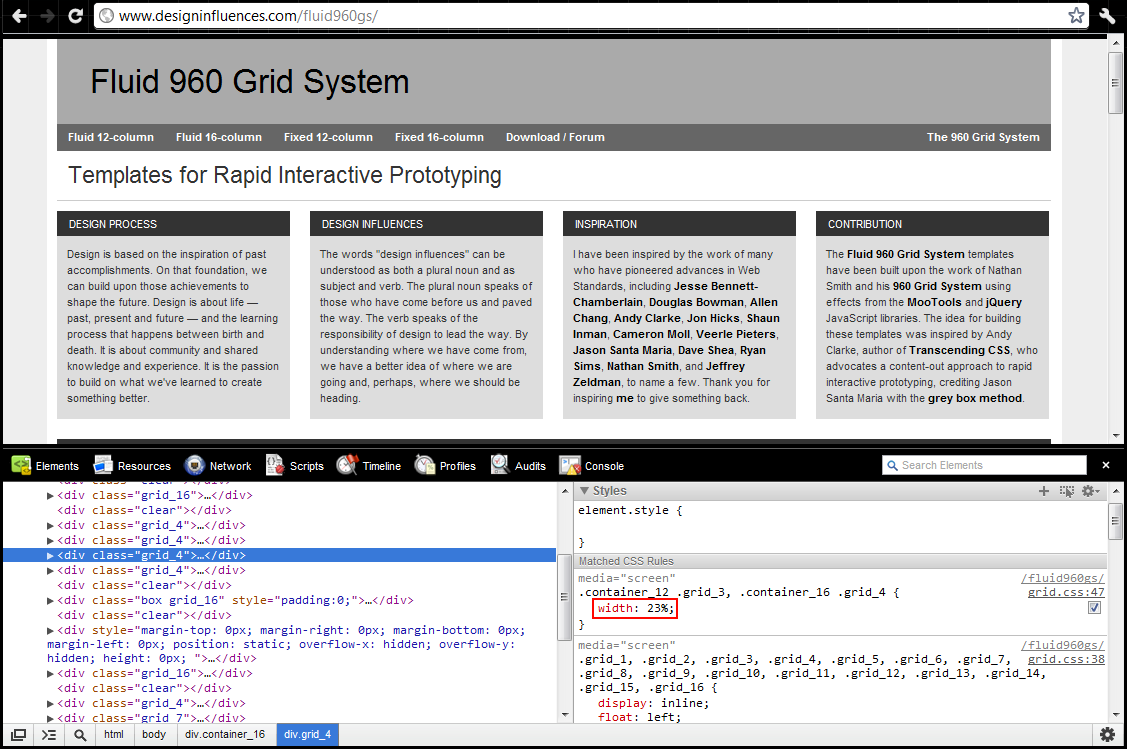Select the div.container_16 breadcrumb
Screen dimensions: 1127x749
pos(225,735)
